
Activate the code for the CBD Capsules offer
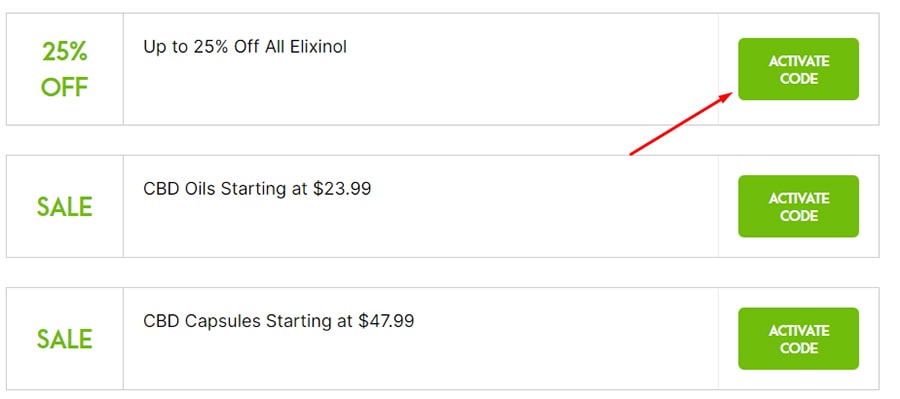tap(798, 339)
